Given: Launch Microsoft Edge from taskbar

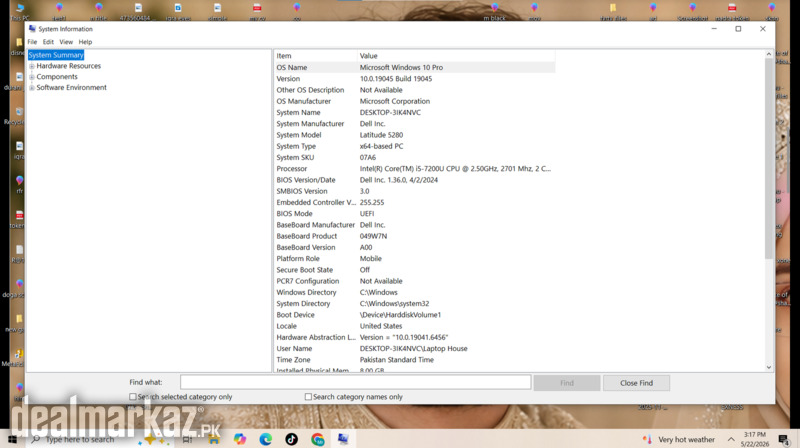Looking at the screenshot, I should (266, 439).
